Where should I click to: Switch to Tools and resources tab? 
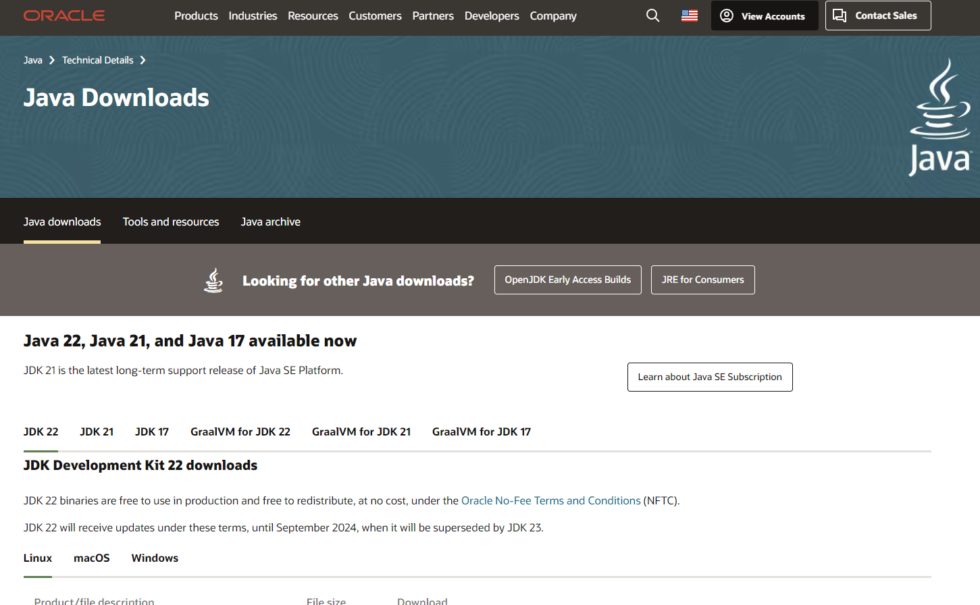click(171, 222)
